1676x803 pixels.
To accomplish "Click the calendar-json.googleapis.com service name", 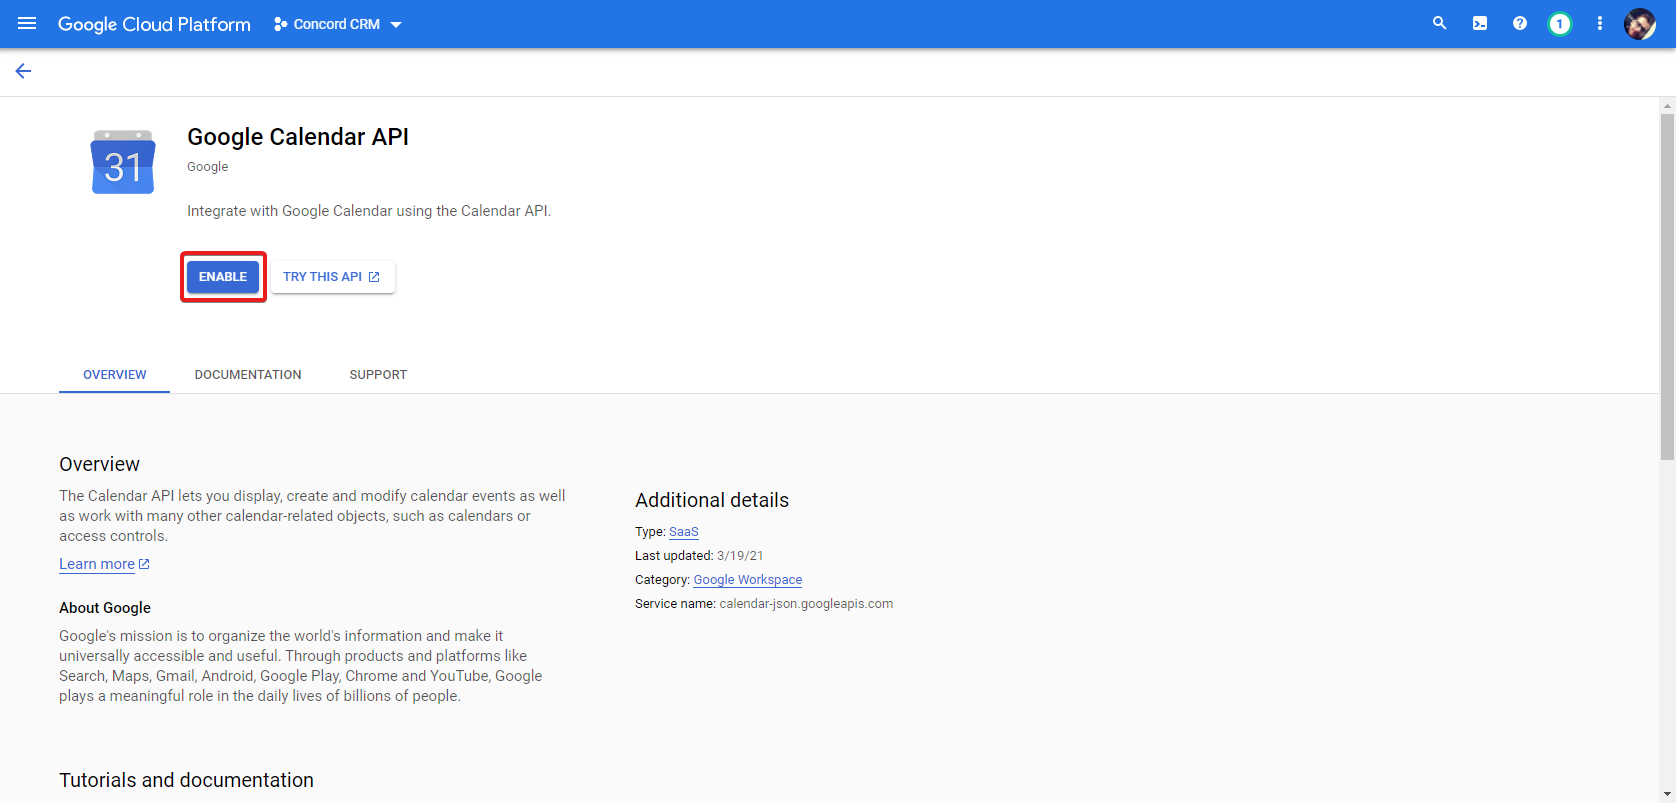I will pyautogui.click(x=806, y=604).
